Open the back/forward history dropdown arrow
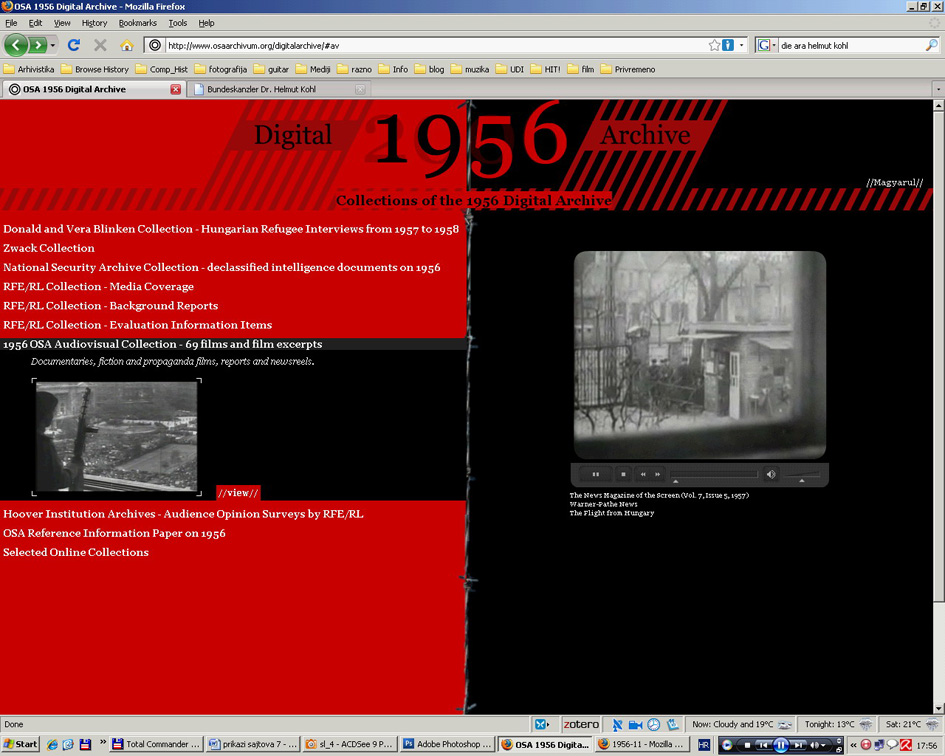Image resolution: width=945 pixels, height=756 pixels. [53, 45]
